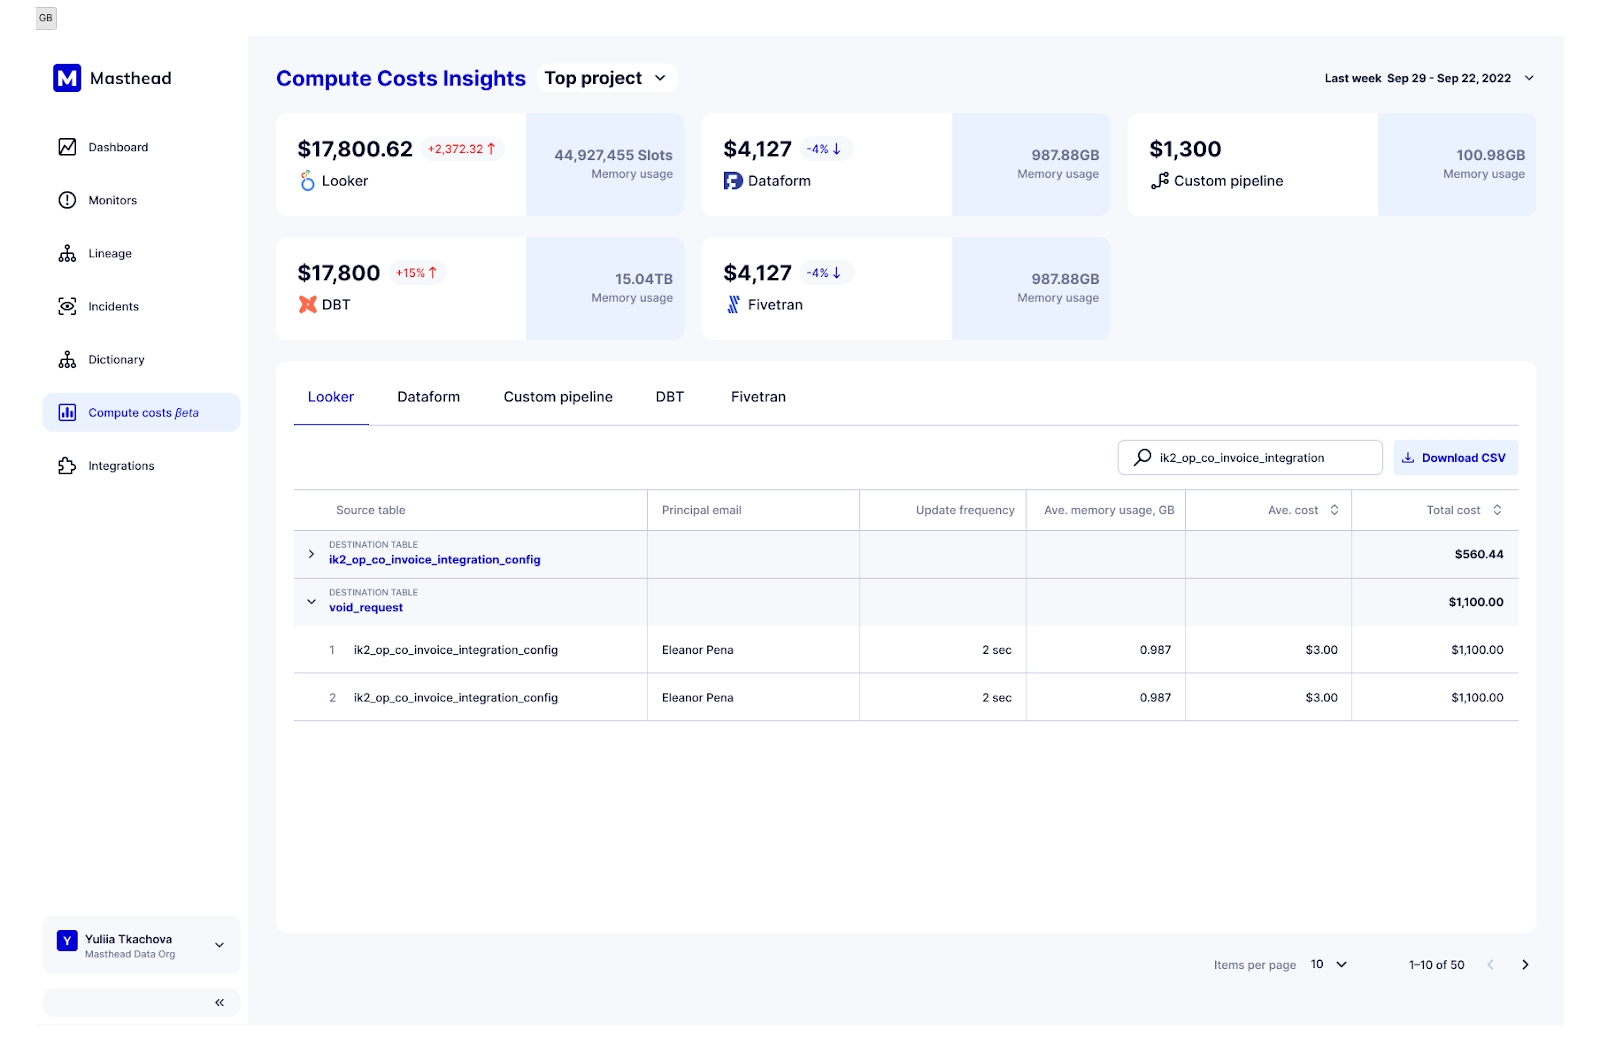Click the search magnifier icon

pos(1142,458)
